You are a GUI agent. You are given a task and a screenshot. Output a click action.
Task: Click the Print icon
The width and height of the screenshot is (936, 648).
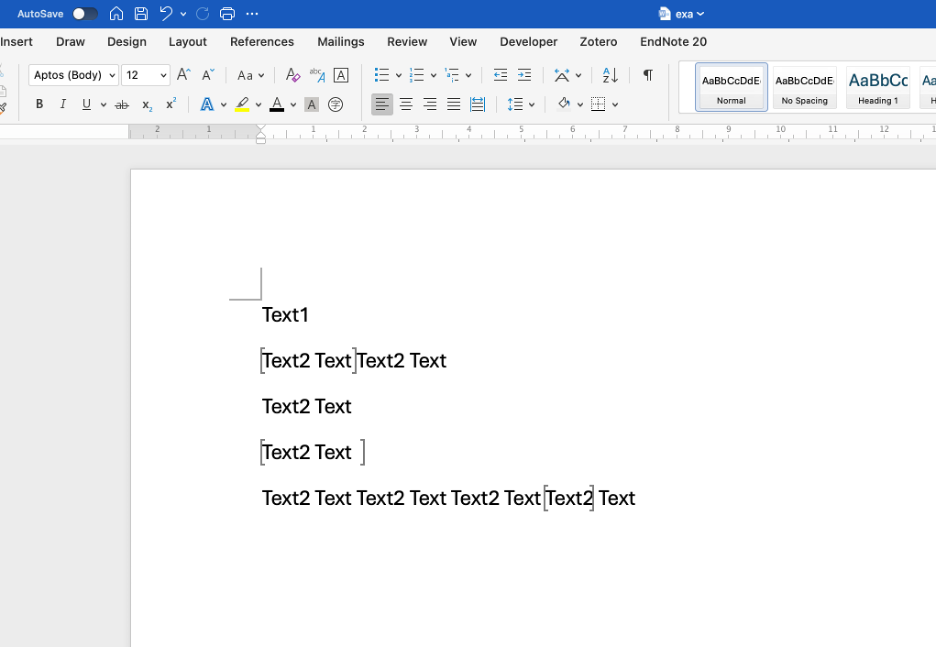pos(227,14)
